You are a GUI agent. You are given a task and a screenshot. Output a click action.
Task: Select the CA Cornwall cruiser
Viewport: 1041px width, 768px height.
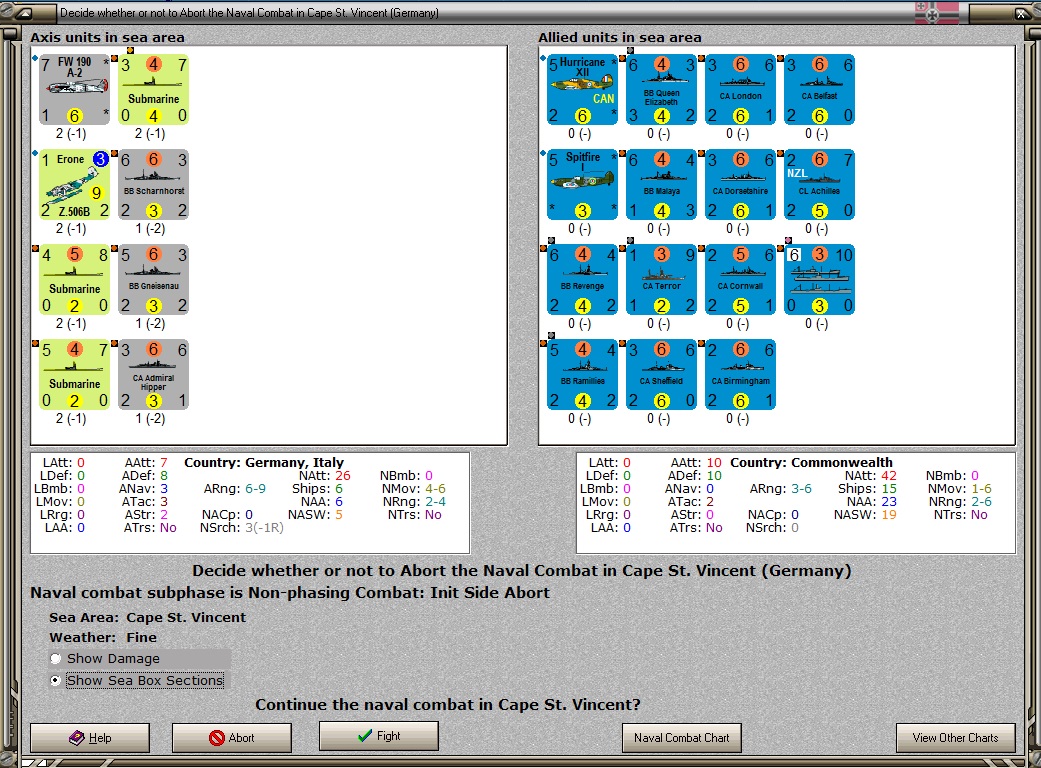pos(740,279)
